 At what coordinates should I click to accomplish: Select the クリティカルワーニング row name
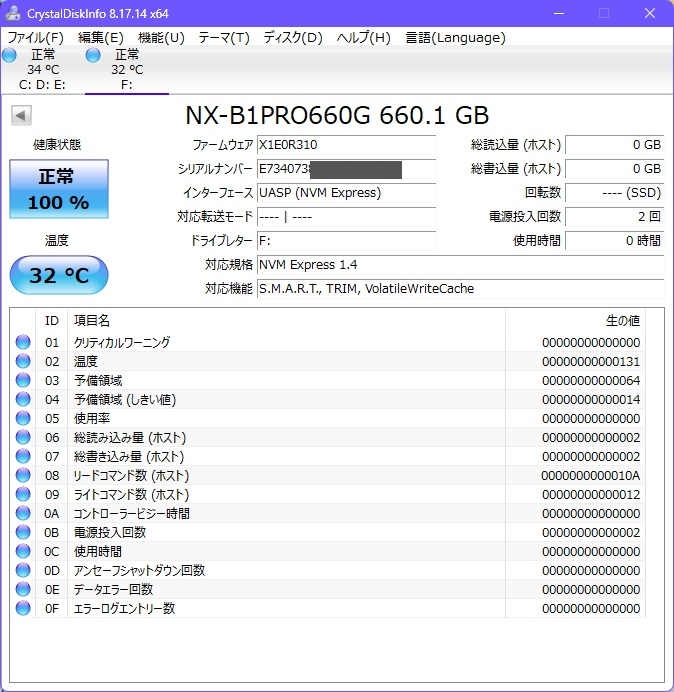122,342
